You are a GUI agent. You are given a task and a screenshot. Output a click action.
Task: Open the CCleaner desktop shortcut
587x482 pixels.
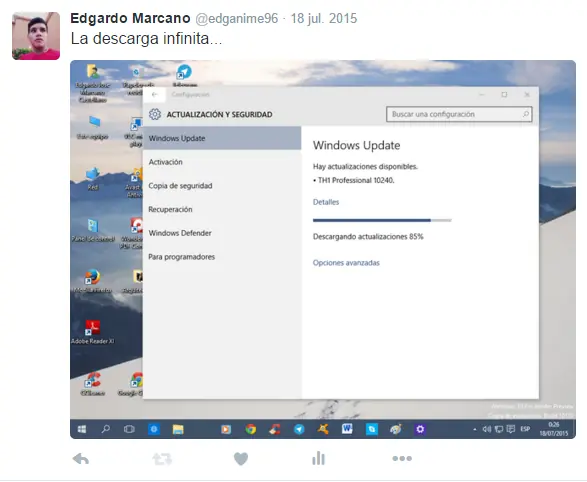pos(92,384)
